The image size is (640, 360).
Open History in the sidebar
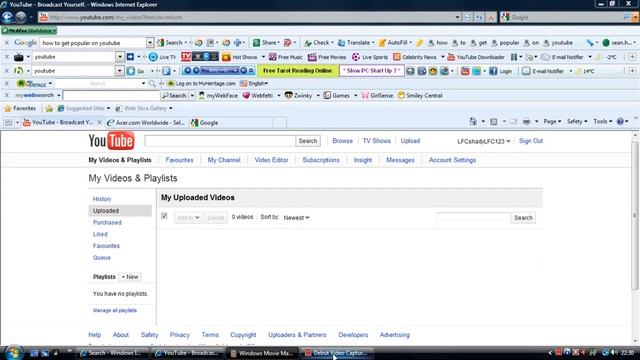click(x=102, y=199)
